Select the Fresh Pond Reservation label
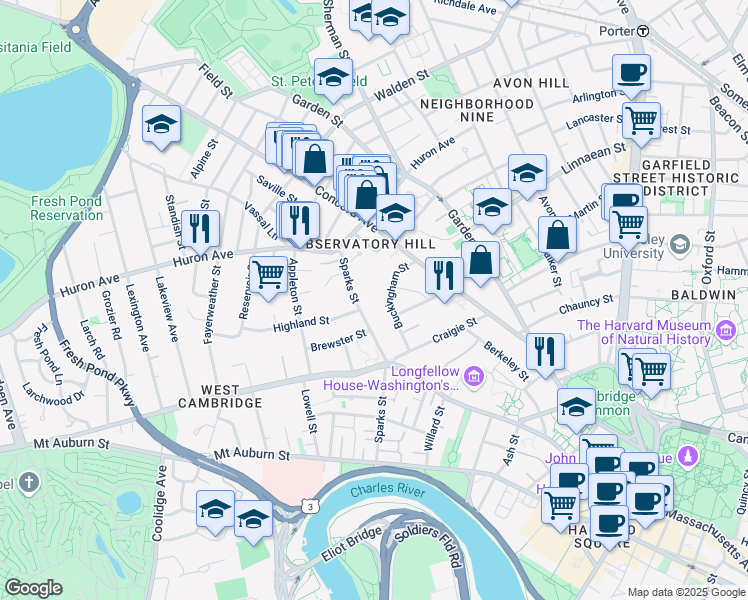 67,208
